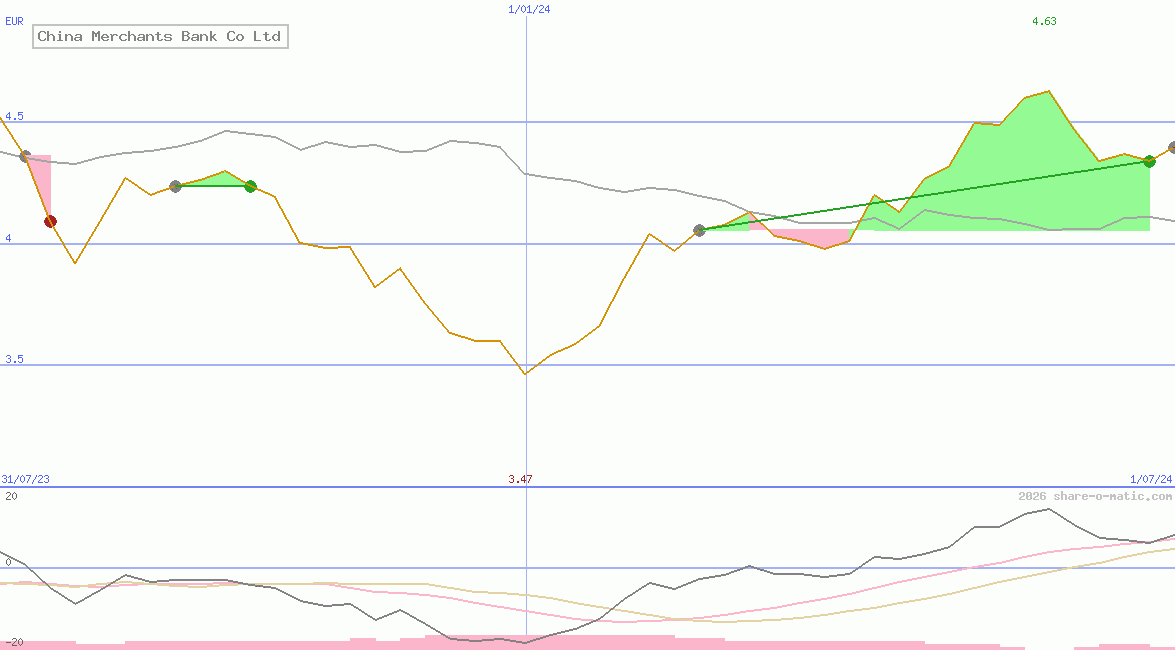1175x650 pixels.
Task: Click the -20 oscillator axis label
Action: click(14, 643)
